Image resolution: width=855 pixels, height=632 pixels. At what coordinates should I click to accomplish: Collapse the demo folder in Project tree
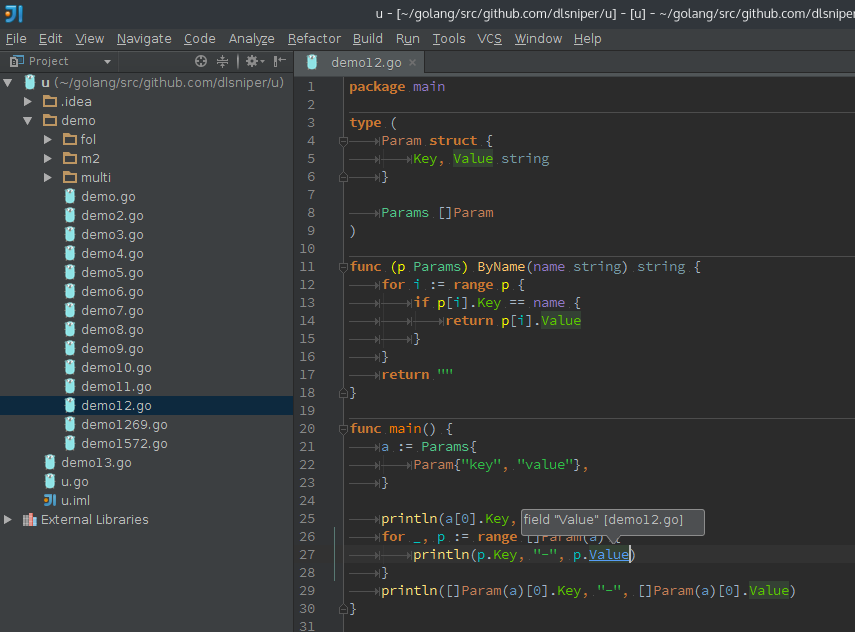coord(27,120)
